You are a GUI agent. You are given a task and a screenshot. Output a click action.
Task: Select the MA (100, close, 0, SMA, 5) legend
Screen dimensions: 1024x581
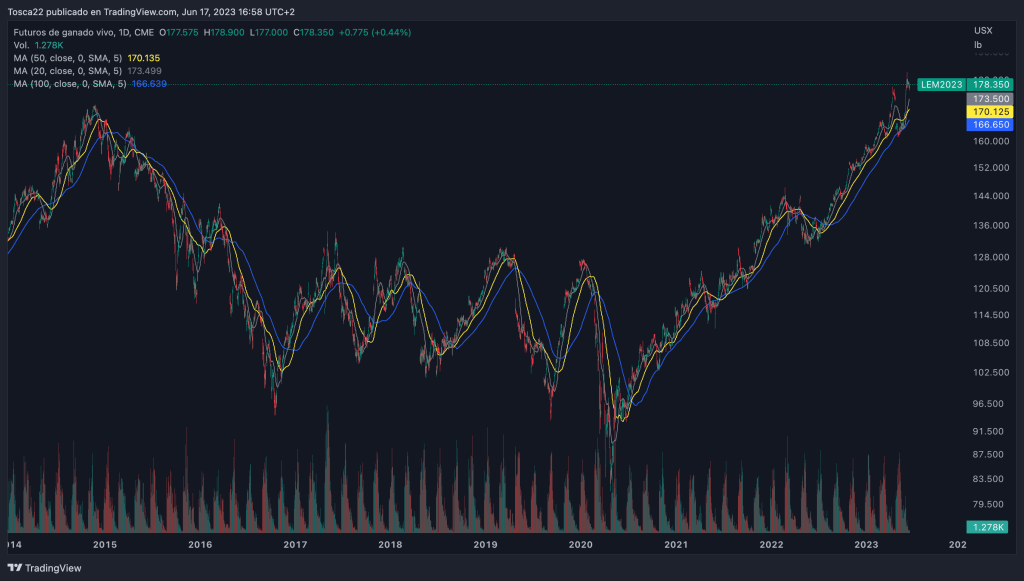pos(70,84)
